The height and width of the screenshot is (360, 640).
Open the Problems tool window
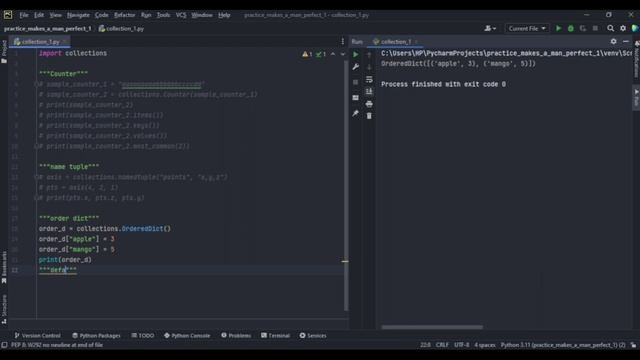click(x=236, y=336)
